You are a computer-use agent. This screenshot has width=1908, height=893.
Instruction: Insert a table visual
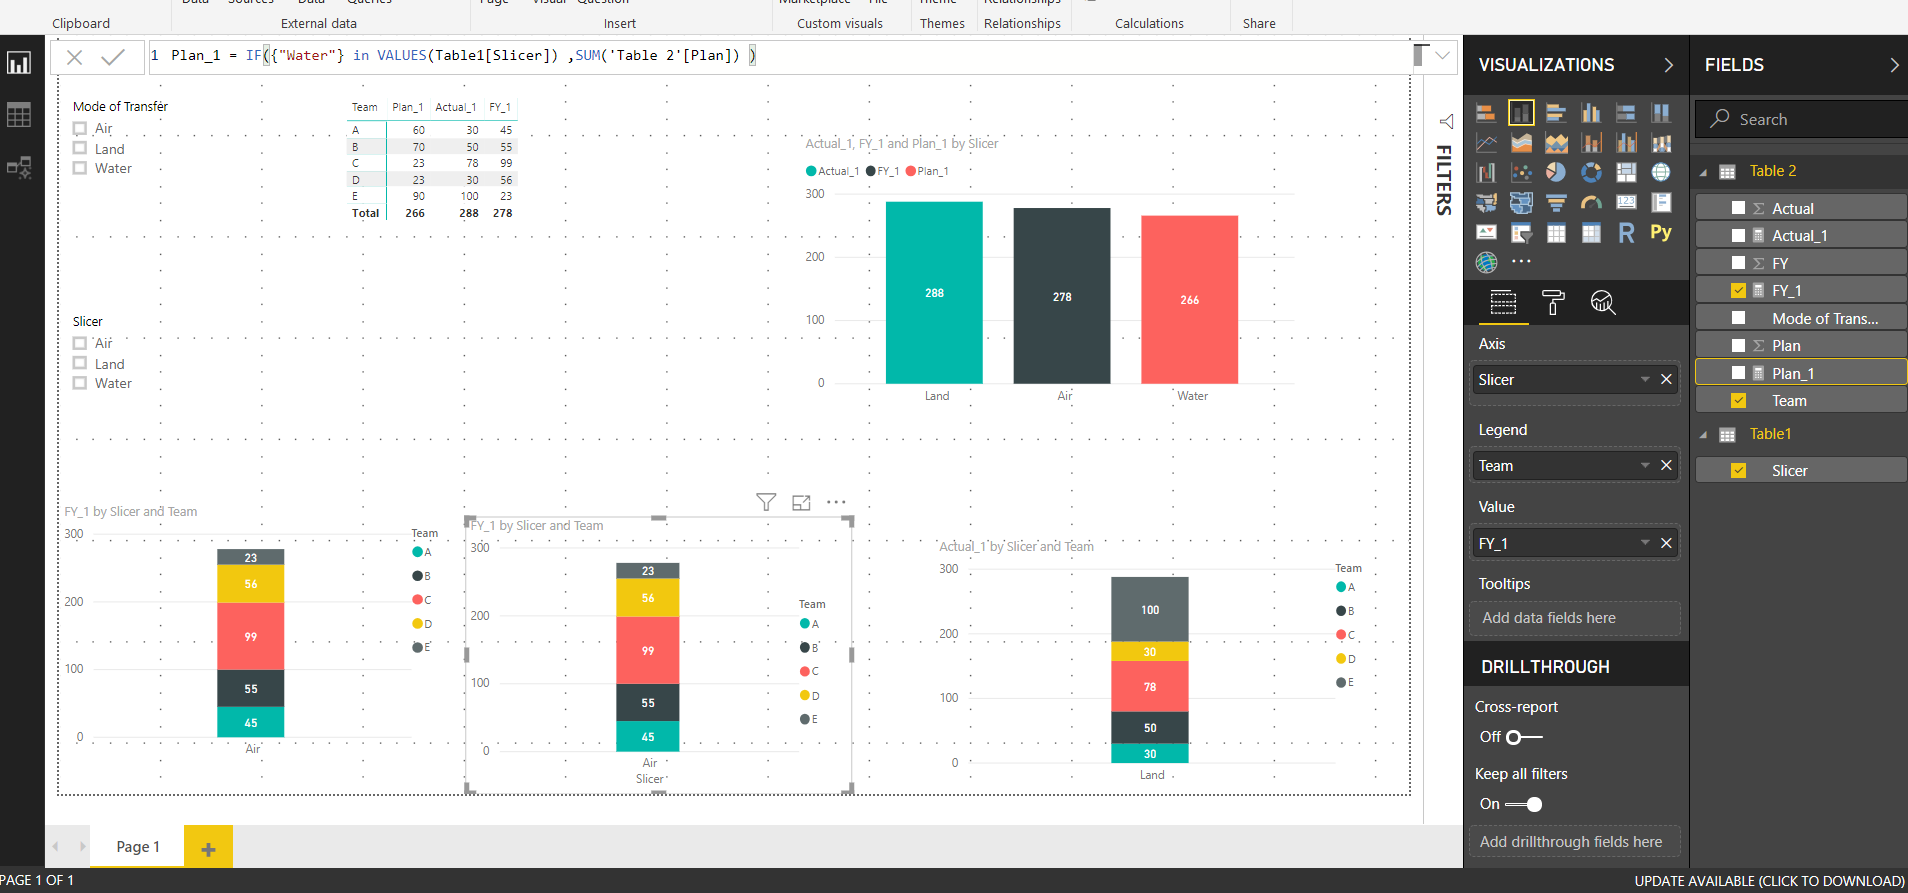[1556, 233]
